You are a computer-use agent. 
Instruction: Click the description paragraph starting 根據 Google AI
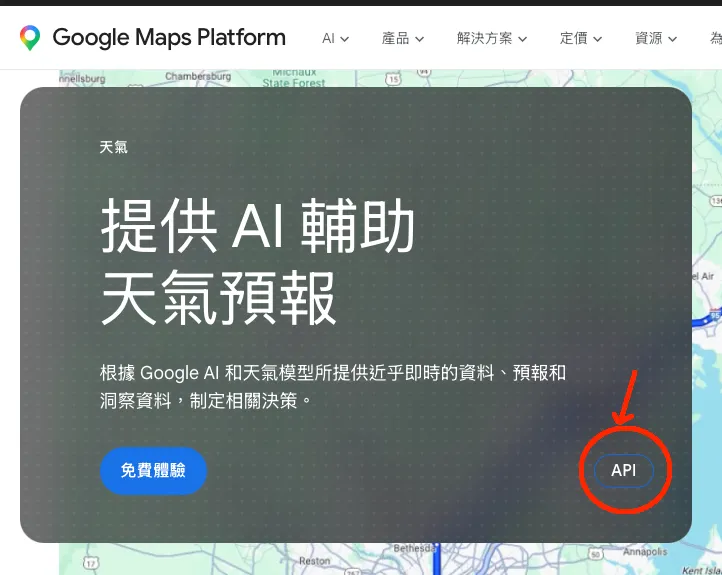[332, 387]
